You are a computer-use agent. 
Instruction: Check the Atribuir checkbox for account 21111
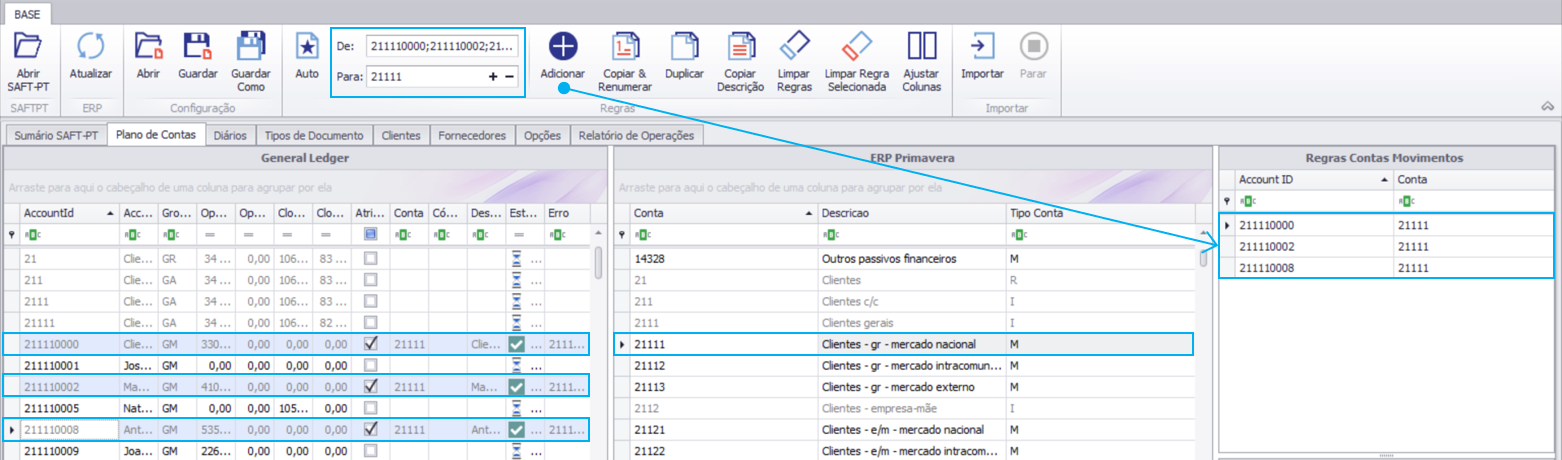click(371, 322)
